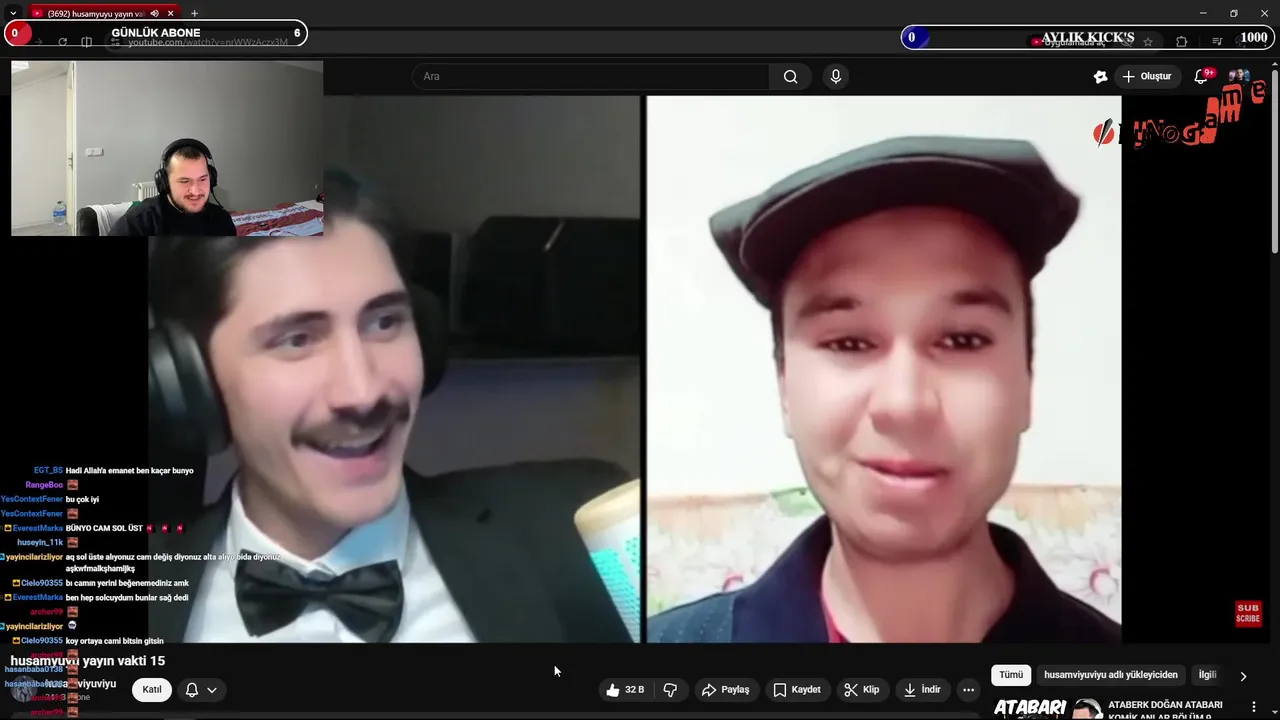Select the Tümü filter chip

(x=1011, y=675)
